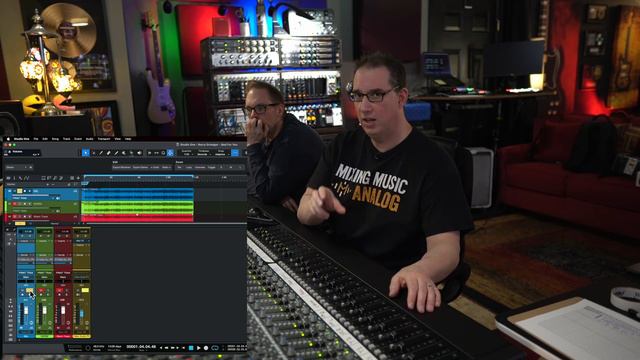This screenshot has height=360, width=640.
Task: Open the Transport menu
Action: pos(104,139)
